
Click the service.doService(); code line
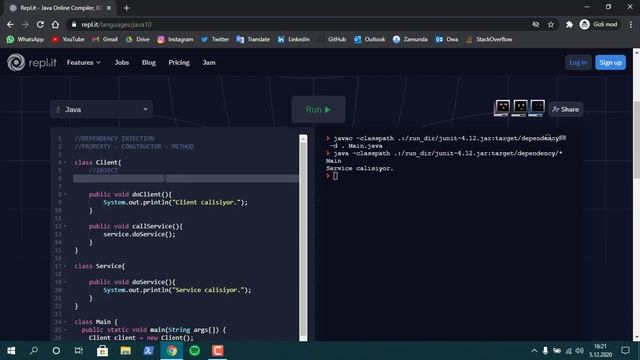tap(139, 234)
